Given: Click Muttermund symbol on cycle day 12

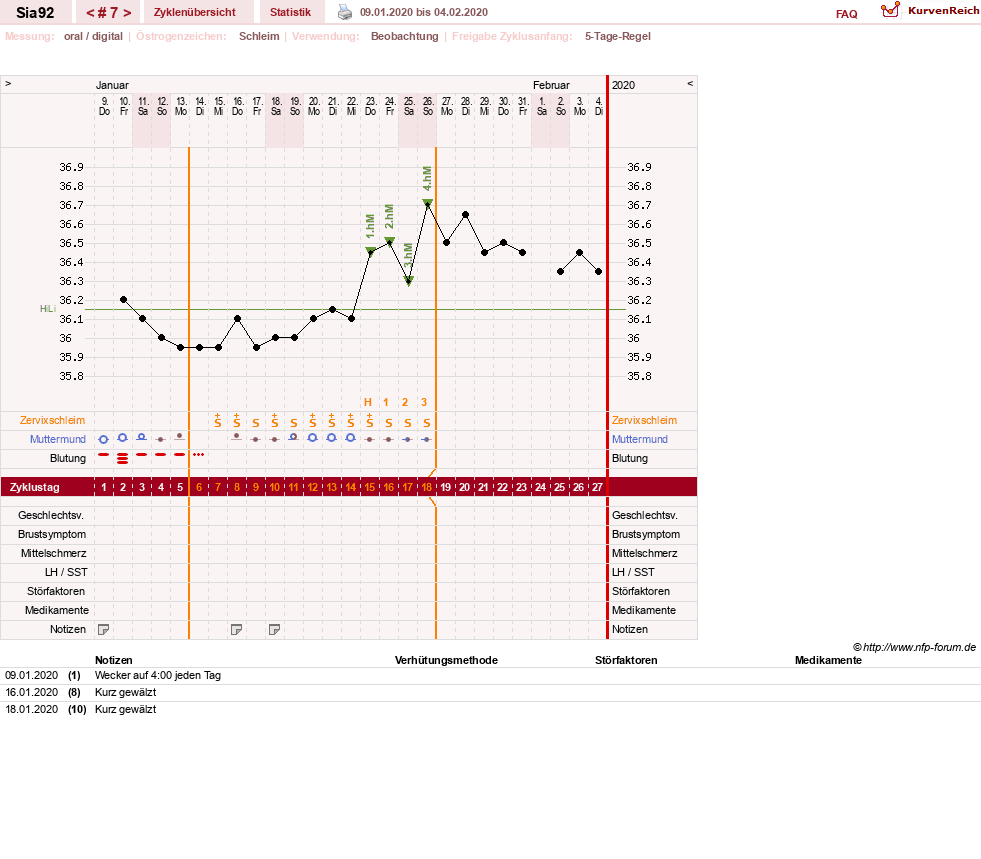Looking at the screenshot, I should [313, 438].
